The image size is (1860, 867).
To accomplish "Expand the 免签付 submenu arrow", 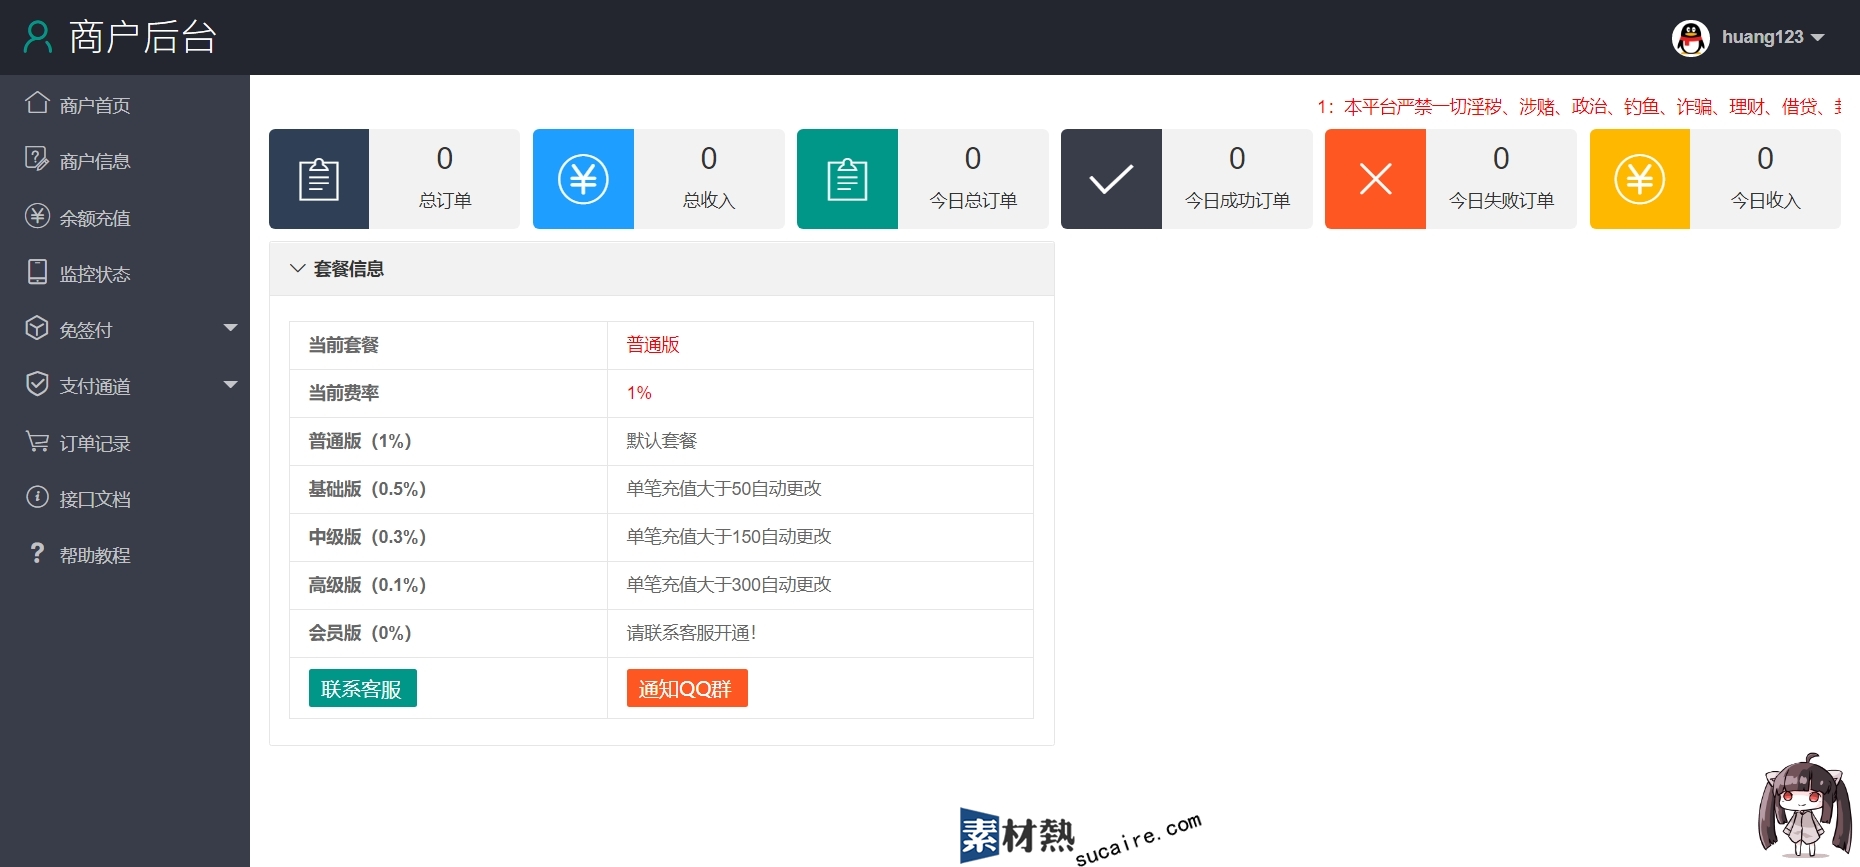I will pyautogui.click(x=231, y=328).
